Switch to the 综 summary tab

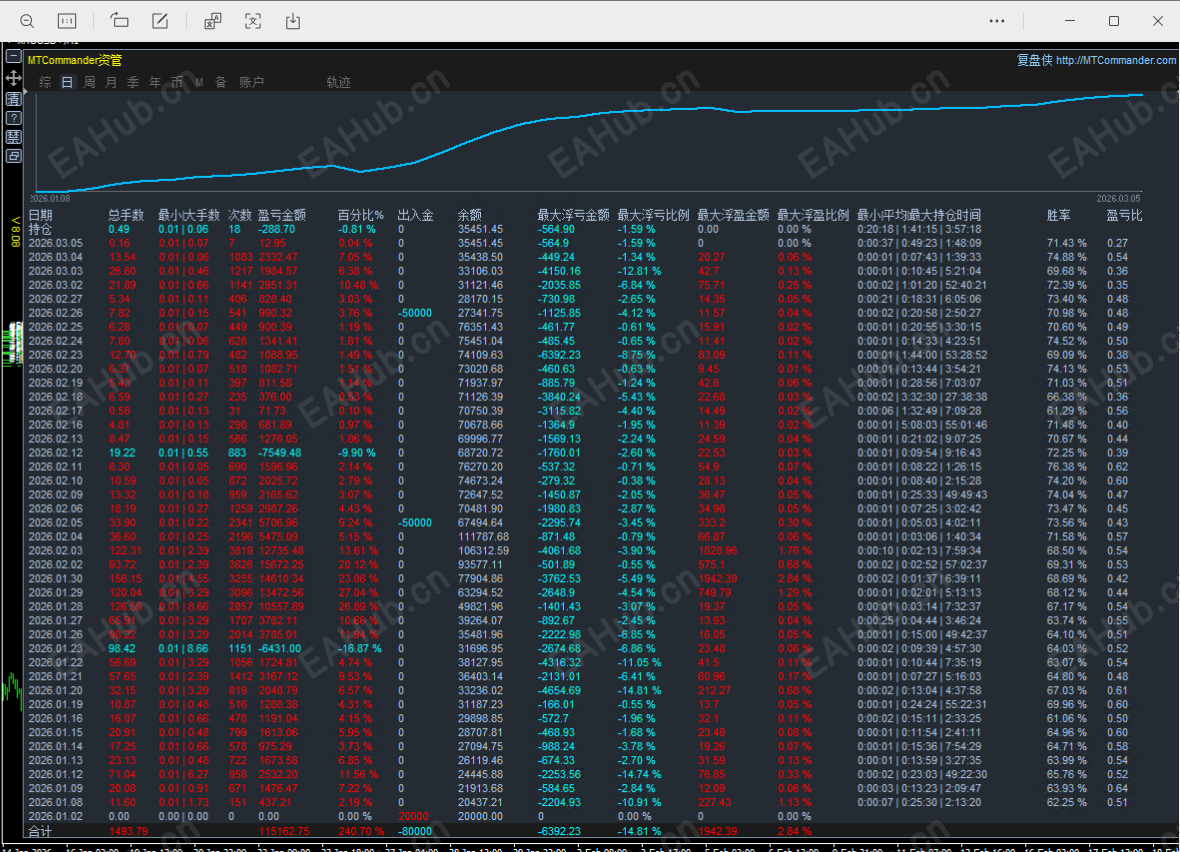tap(45, 82)
